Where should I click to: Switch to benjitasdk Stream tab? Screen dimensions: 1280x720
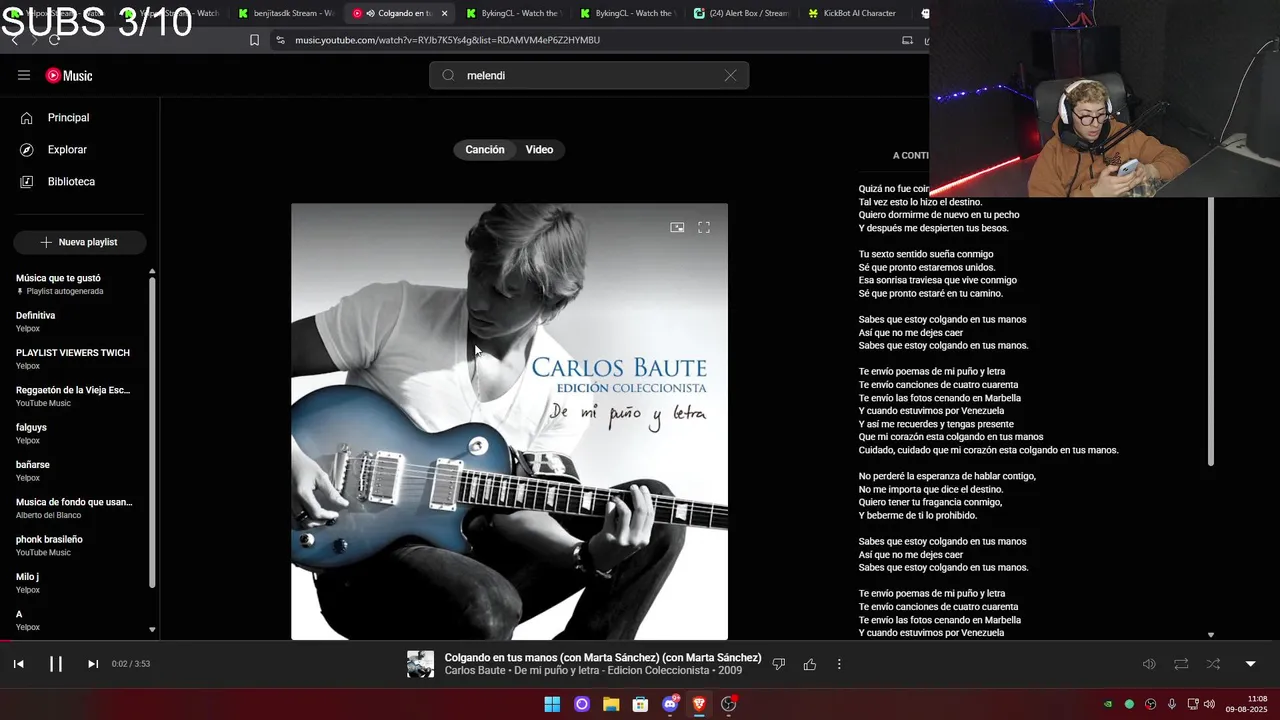point(285,13)
